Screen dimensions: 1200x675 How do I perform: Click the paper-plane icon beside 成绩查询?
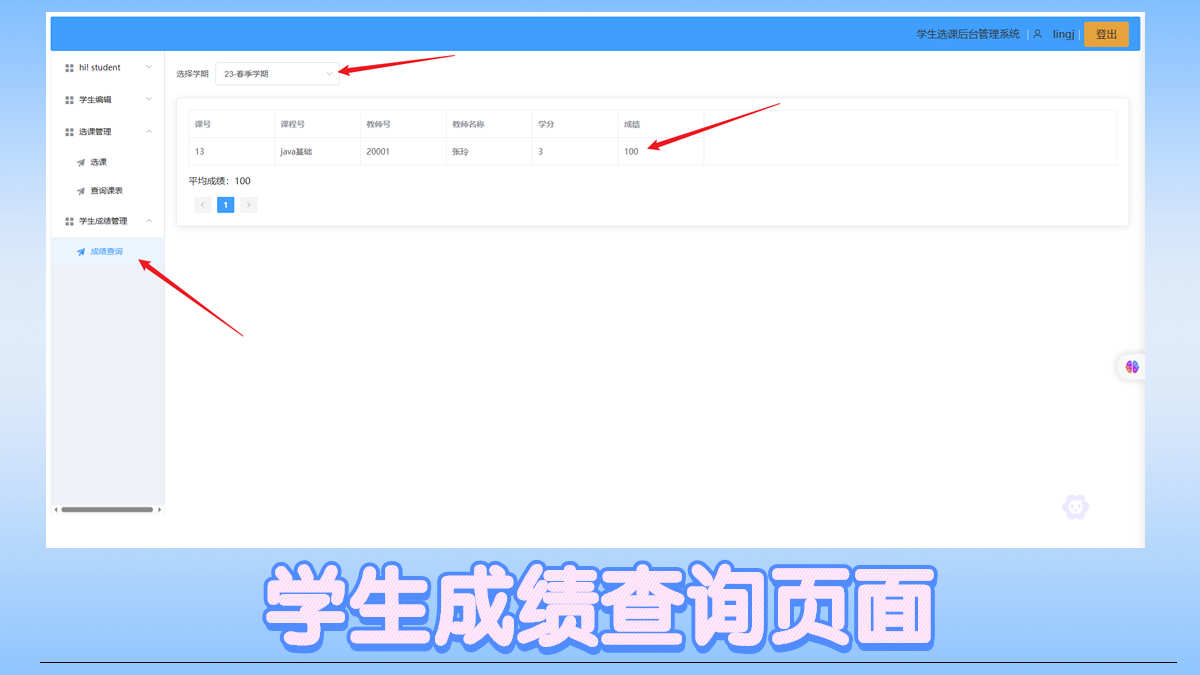point(81,252)
